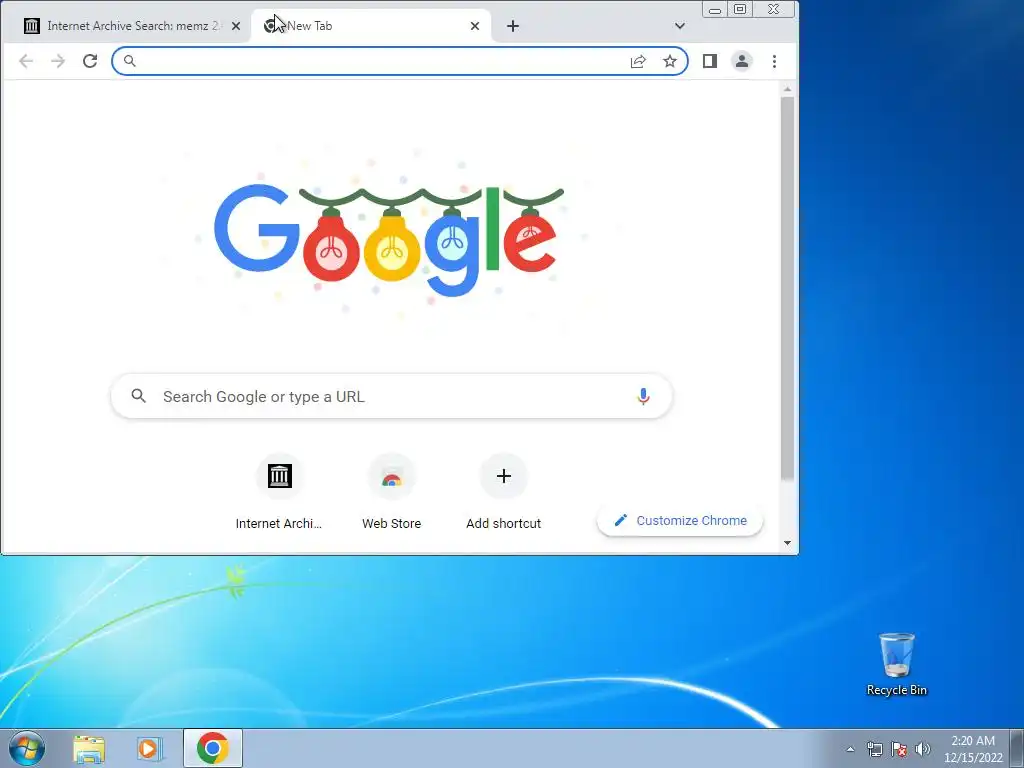
Task: Click the page scrollbar down arrow
Action: tap(787, 543)
